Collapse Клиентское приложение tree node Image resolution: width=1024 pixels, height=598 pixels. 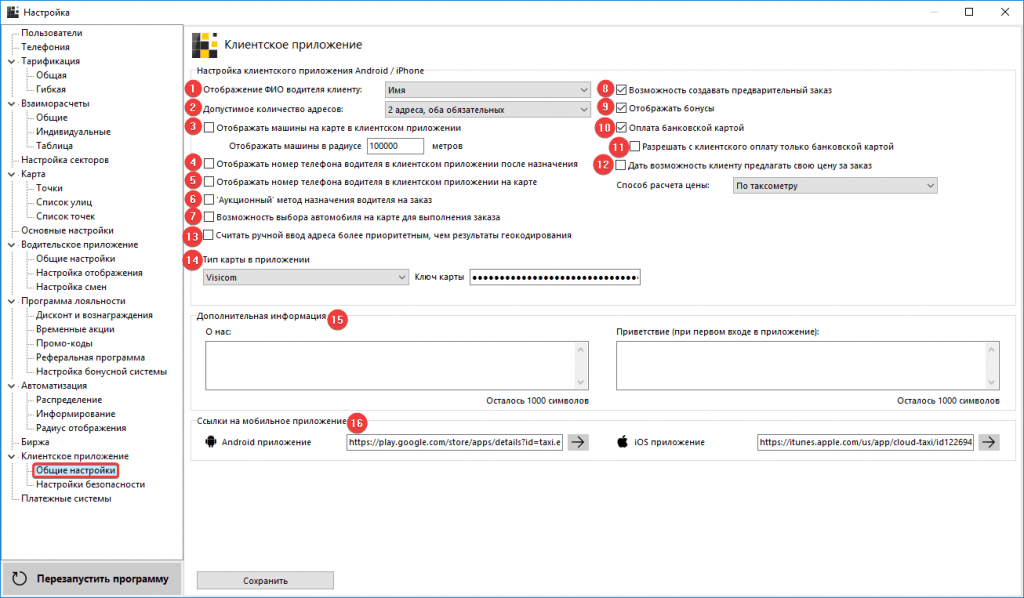point(11,456)
